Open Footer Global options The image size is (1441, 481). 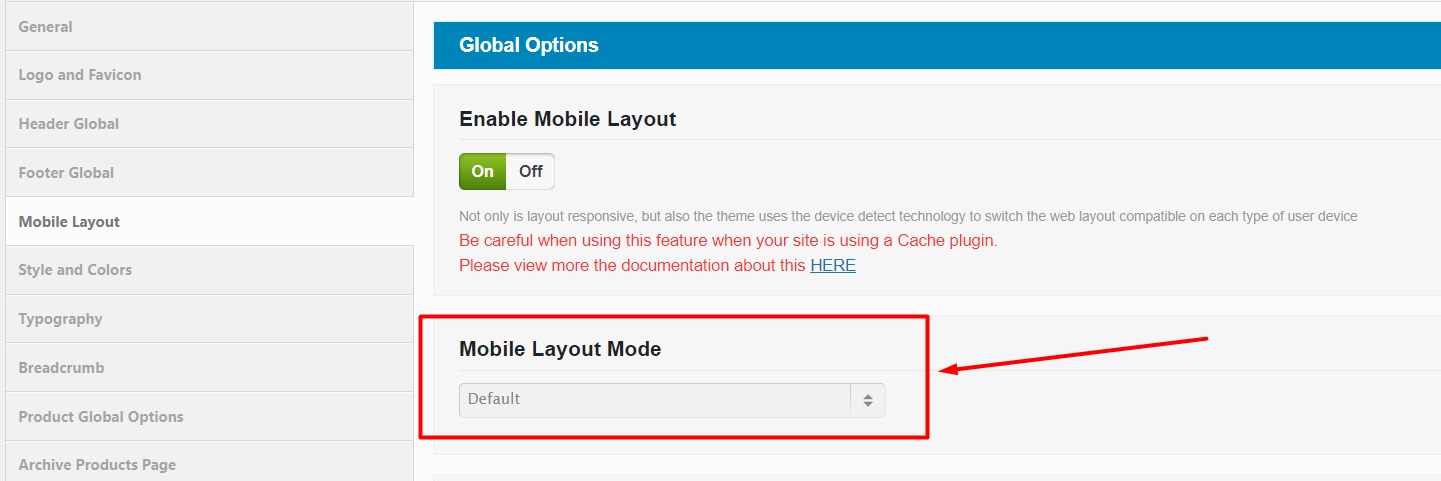click(67, 173)
